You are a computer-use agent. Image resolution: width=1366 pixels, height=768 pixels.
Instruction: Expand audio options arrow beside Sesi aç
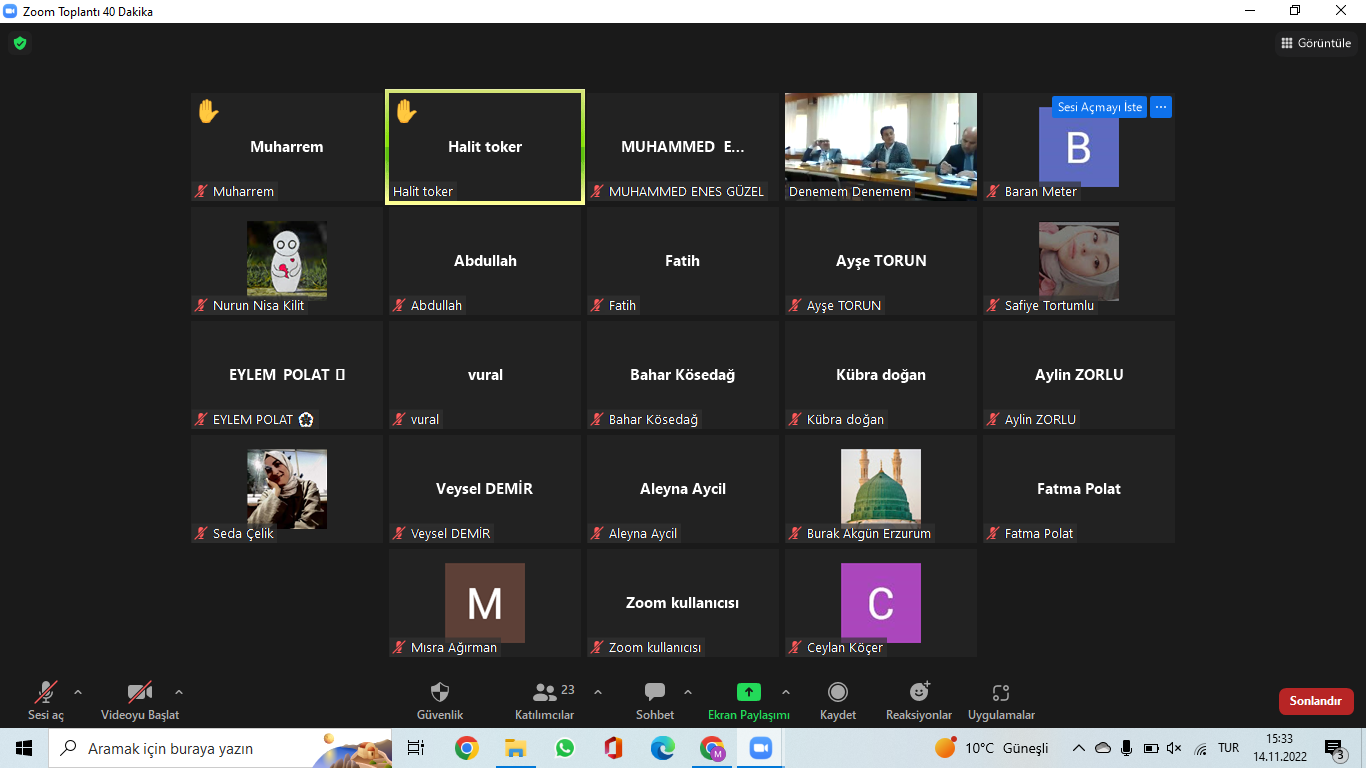coord(78,692)
